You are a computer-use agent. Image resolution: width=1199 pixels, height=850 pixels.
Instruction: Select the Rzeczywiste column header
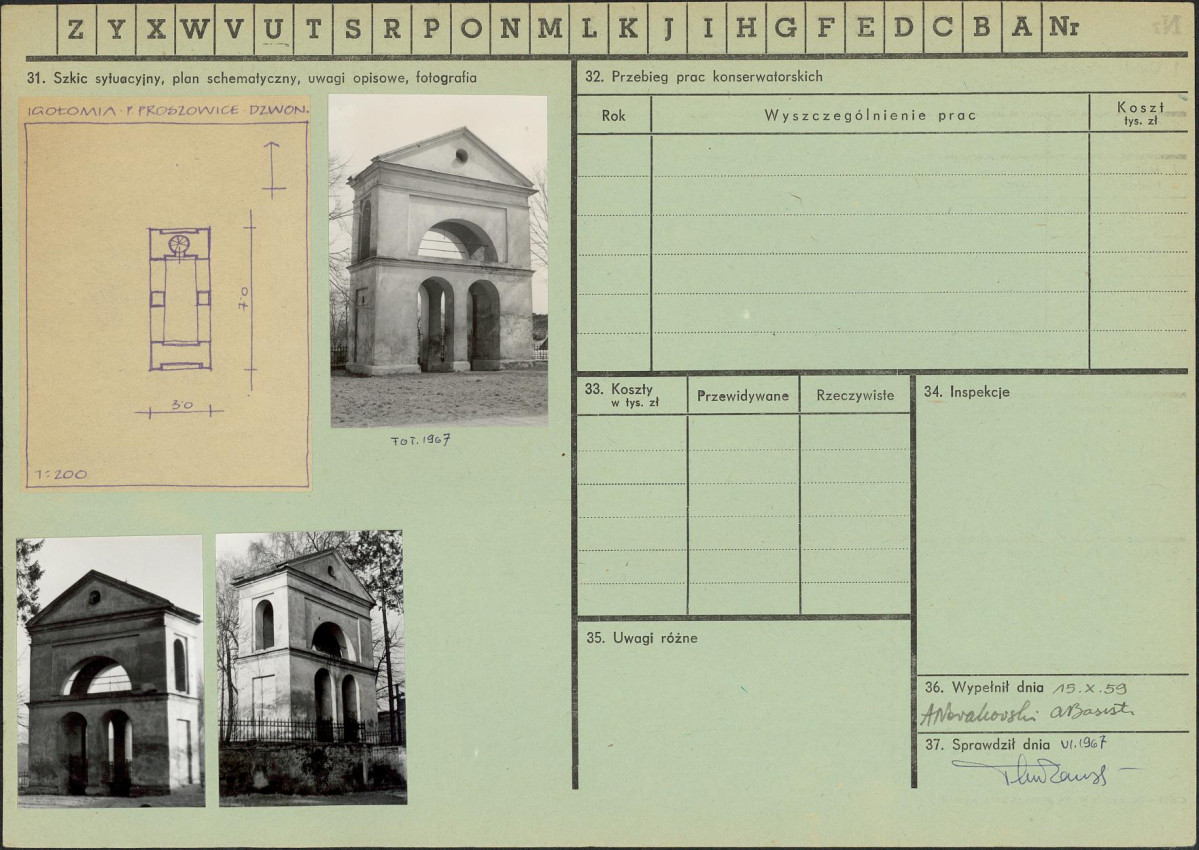click(x=855, y=396)
